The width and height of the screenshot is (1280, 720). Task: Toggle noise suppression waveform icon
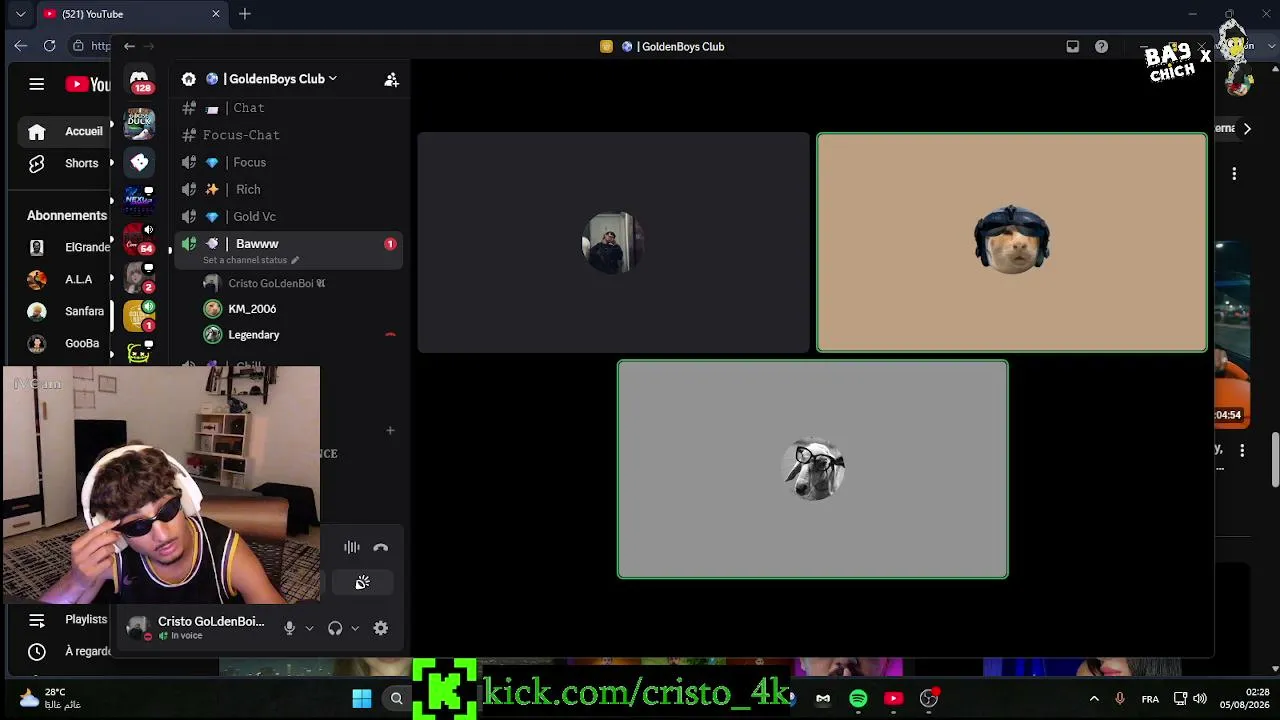[x=352, y=547]
